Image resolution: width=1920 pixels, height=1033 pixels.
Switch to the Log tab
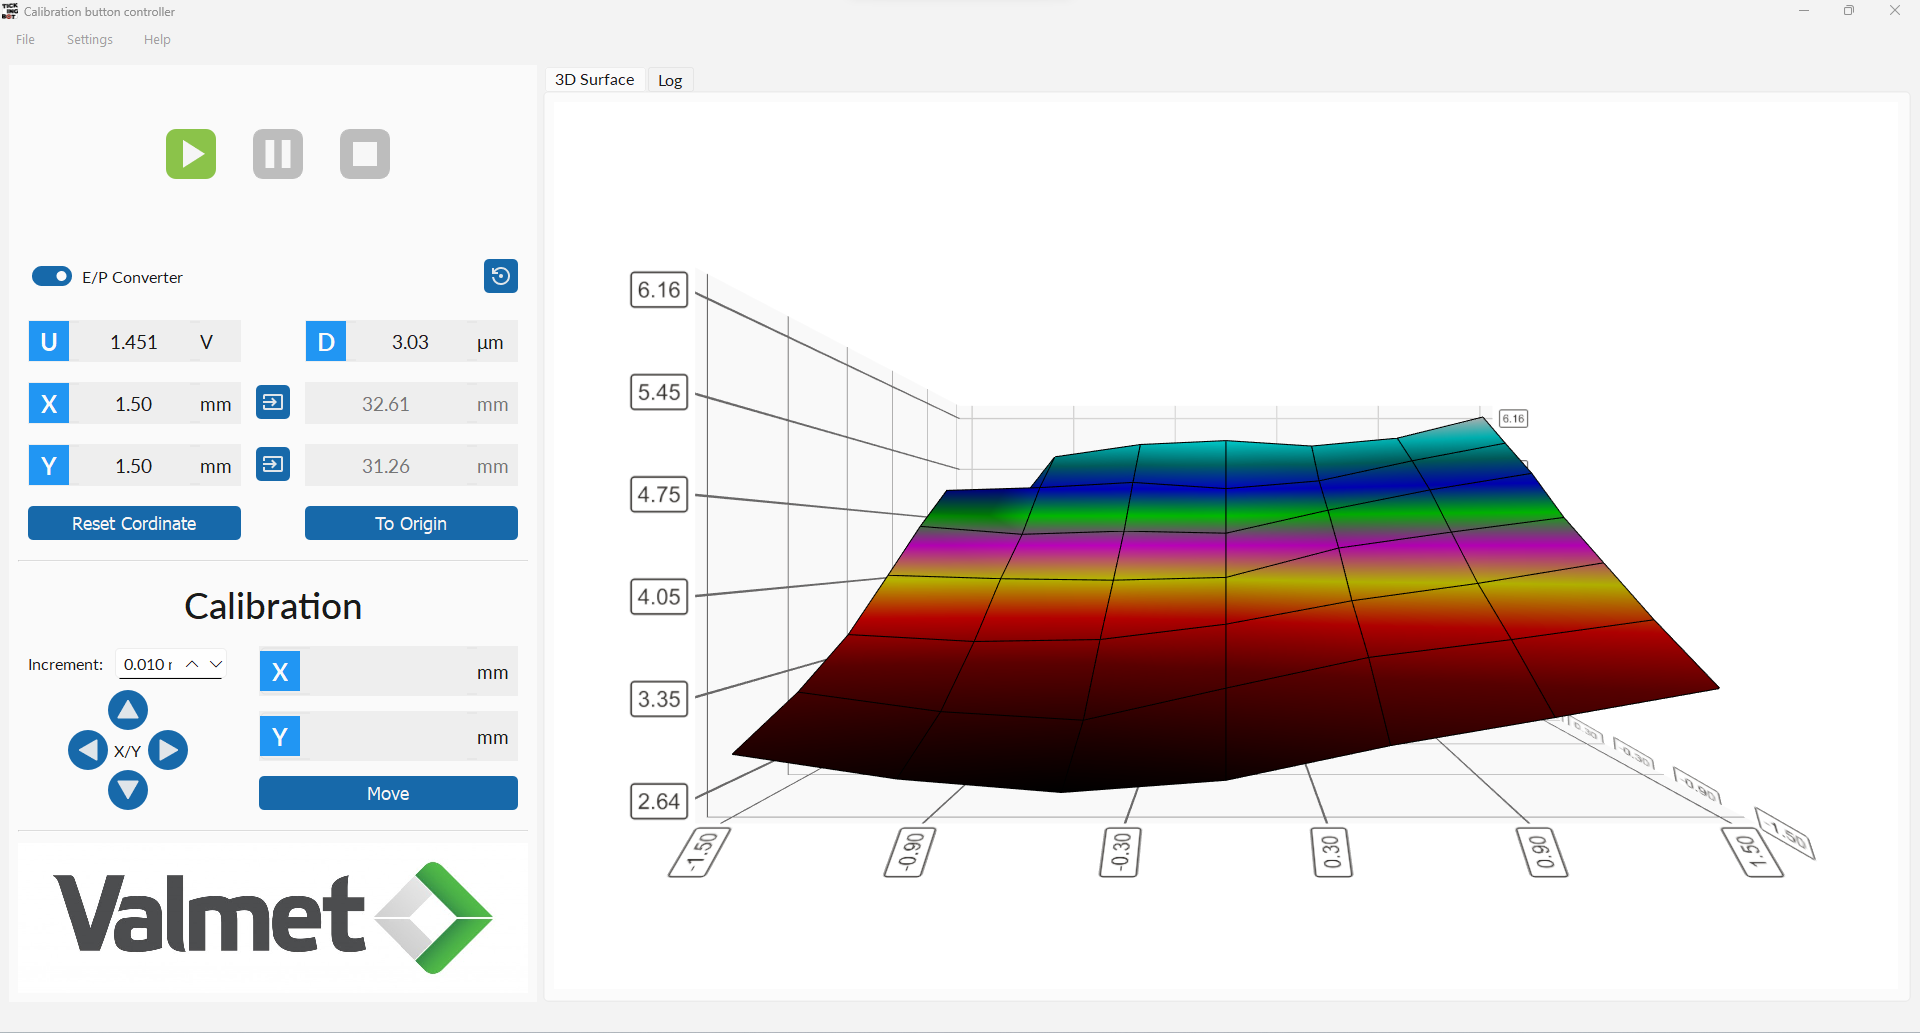(670, 80)
